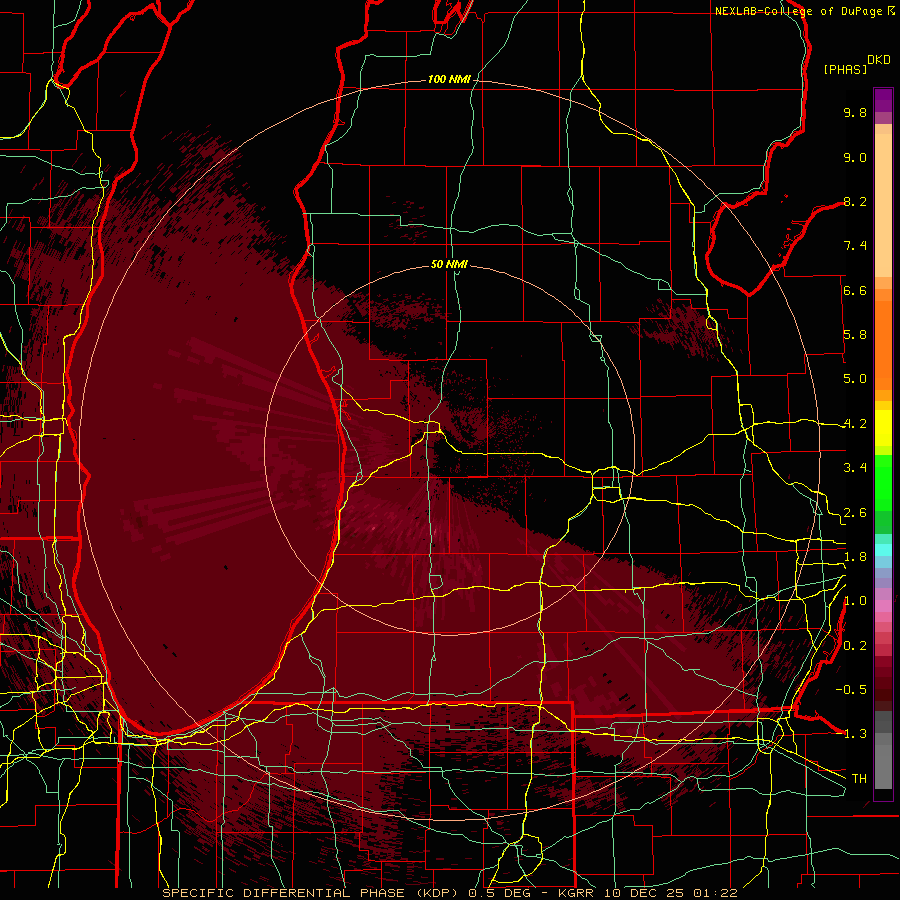Click the 3.4 legend value
This screenshot has height=900, width=900.
point(855,468)
